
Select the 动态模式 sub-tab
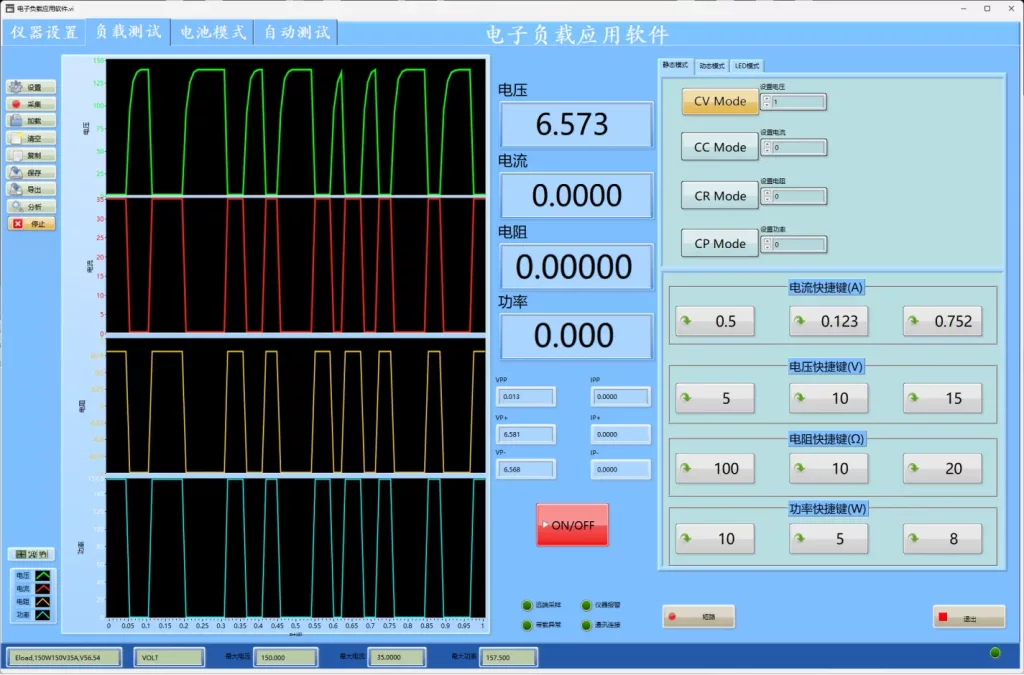(712, 65)
